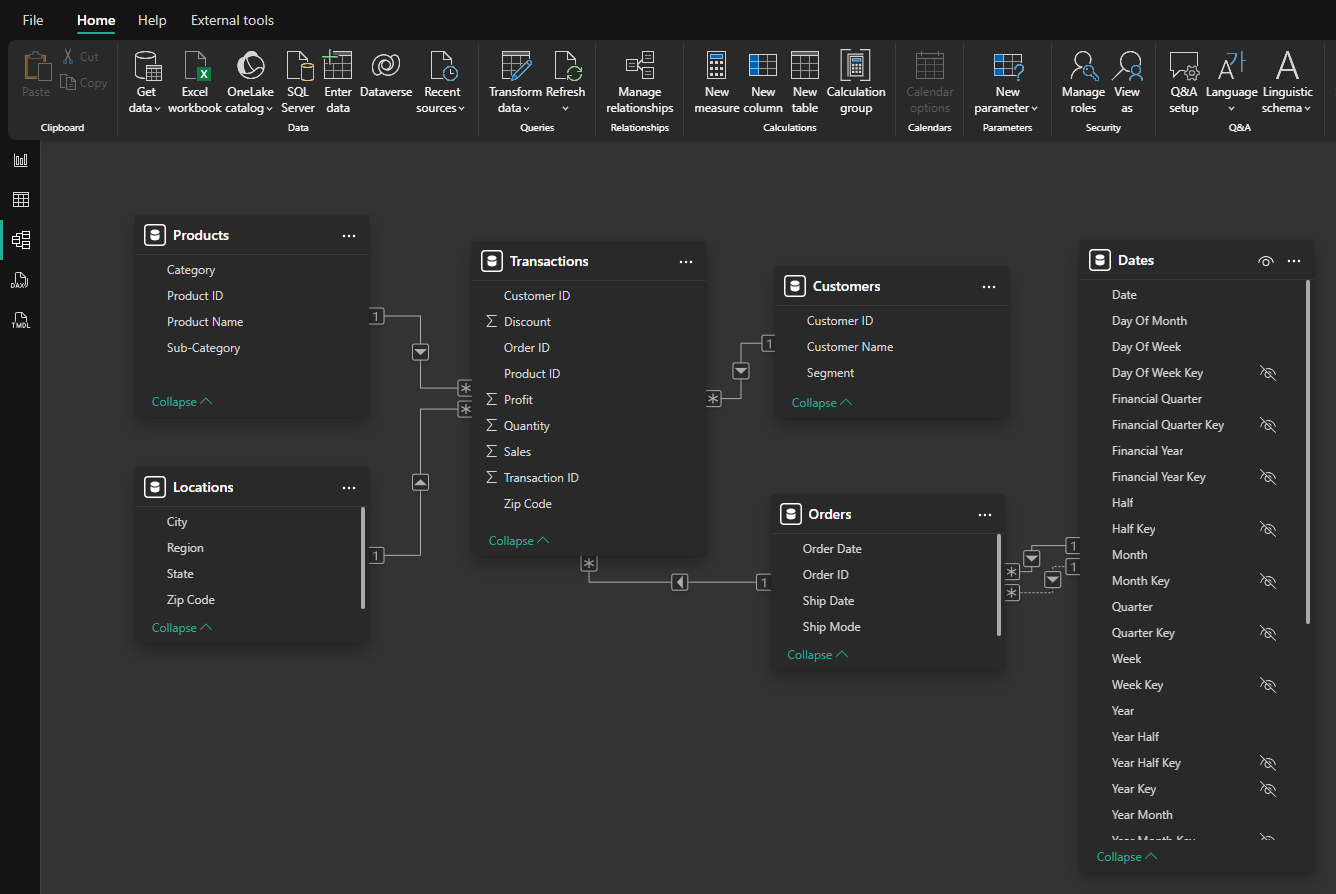Image resolution: width=1336 pixels, height=894 pixels.
Task: Switch to the External tools tab
Action: pos(232,20)
